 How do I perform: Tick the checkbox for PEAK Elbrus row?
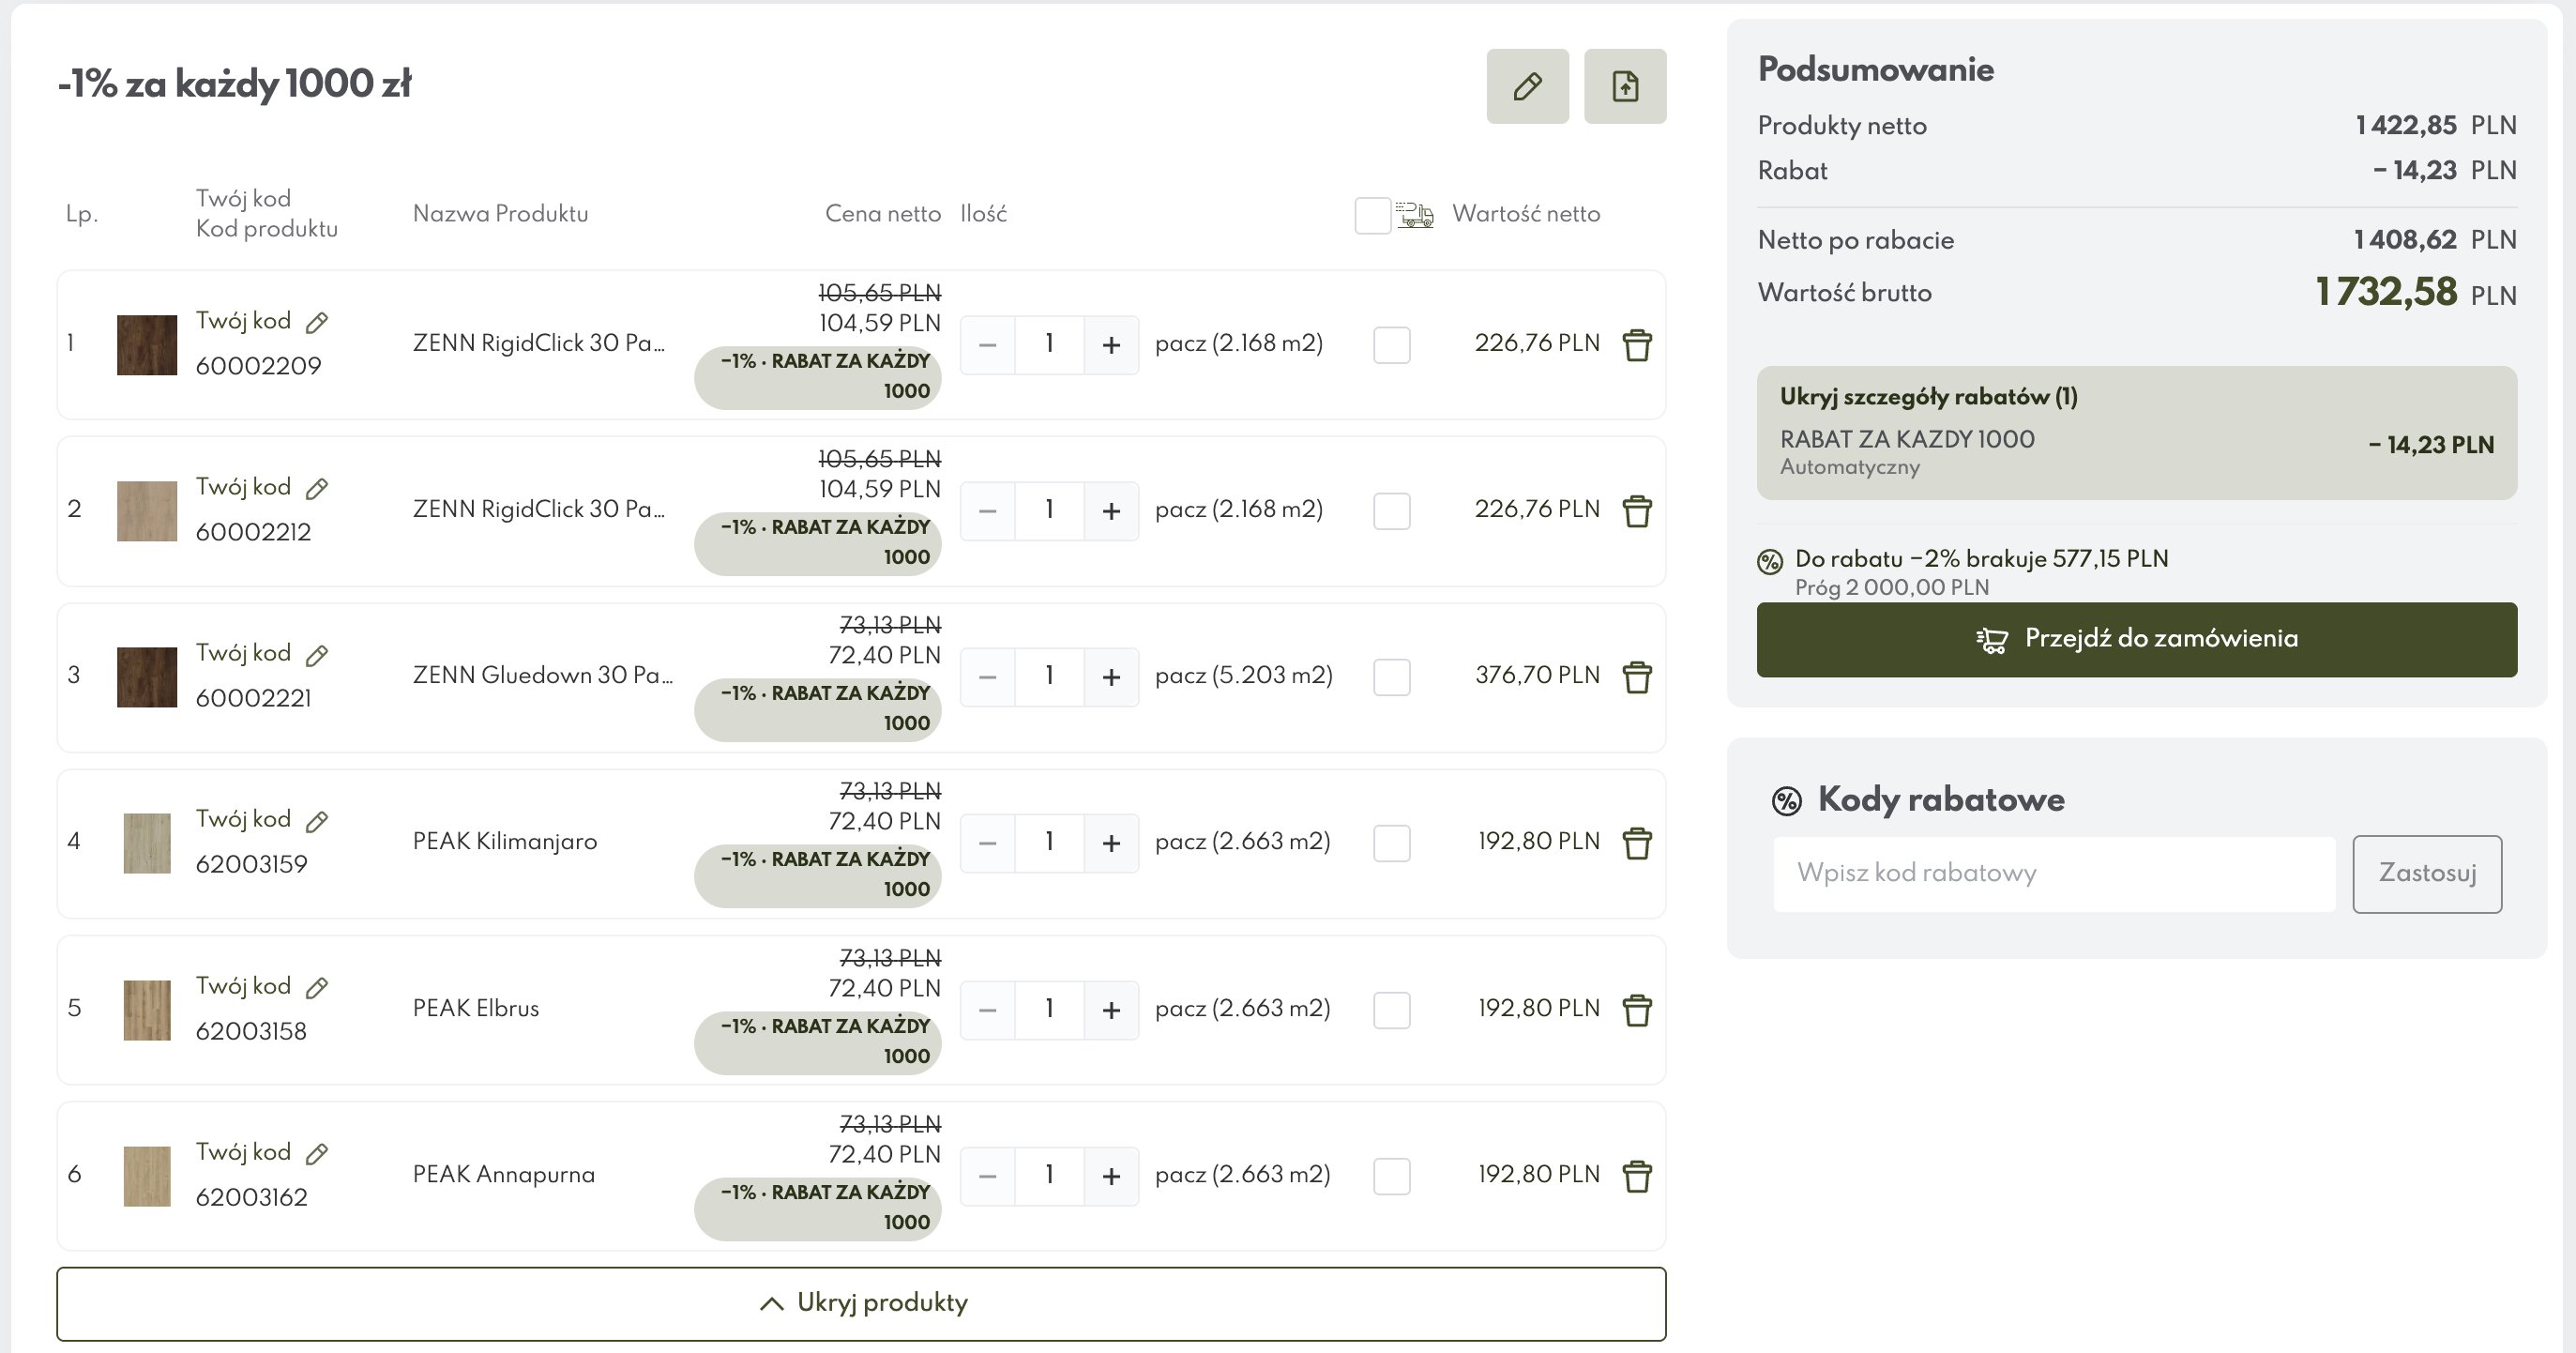[1391, 1010]
